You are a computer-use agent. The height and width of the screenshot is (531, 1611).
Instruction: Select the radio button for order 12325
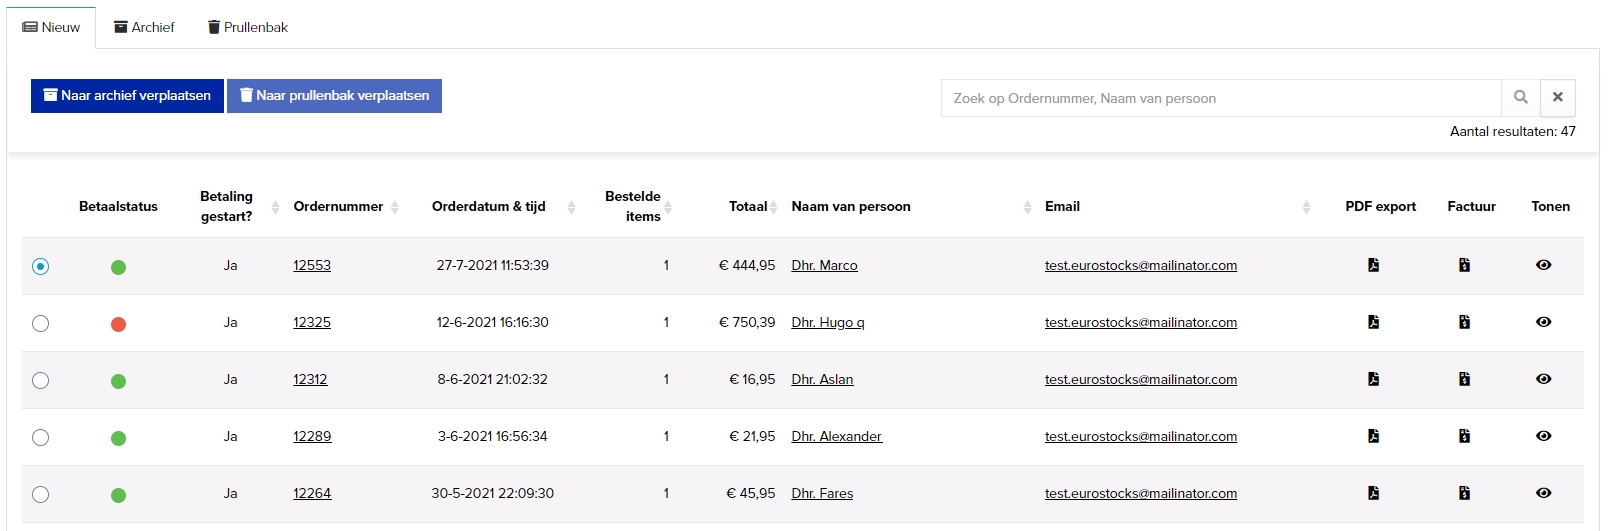[x=40, y=323]
